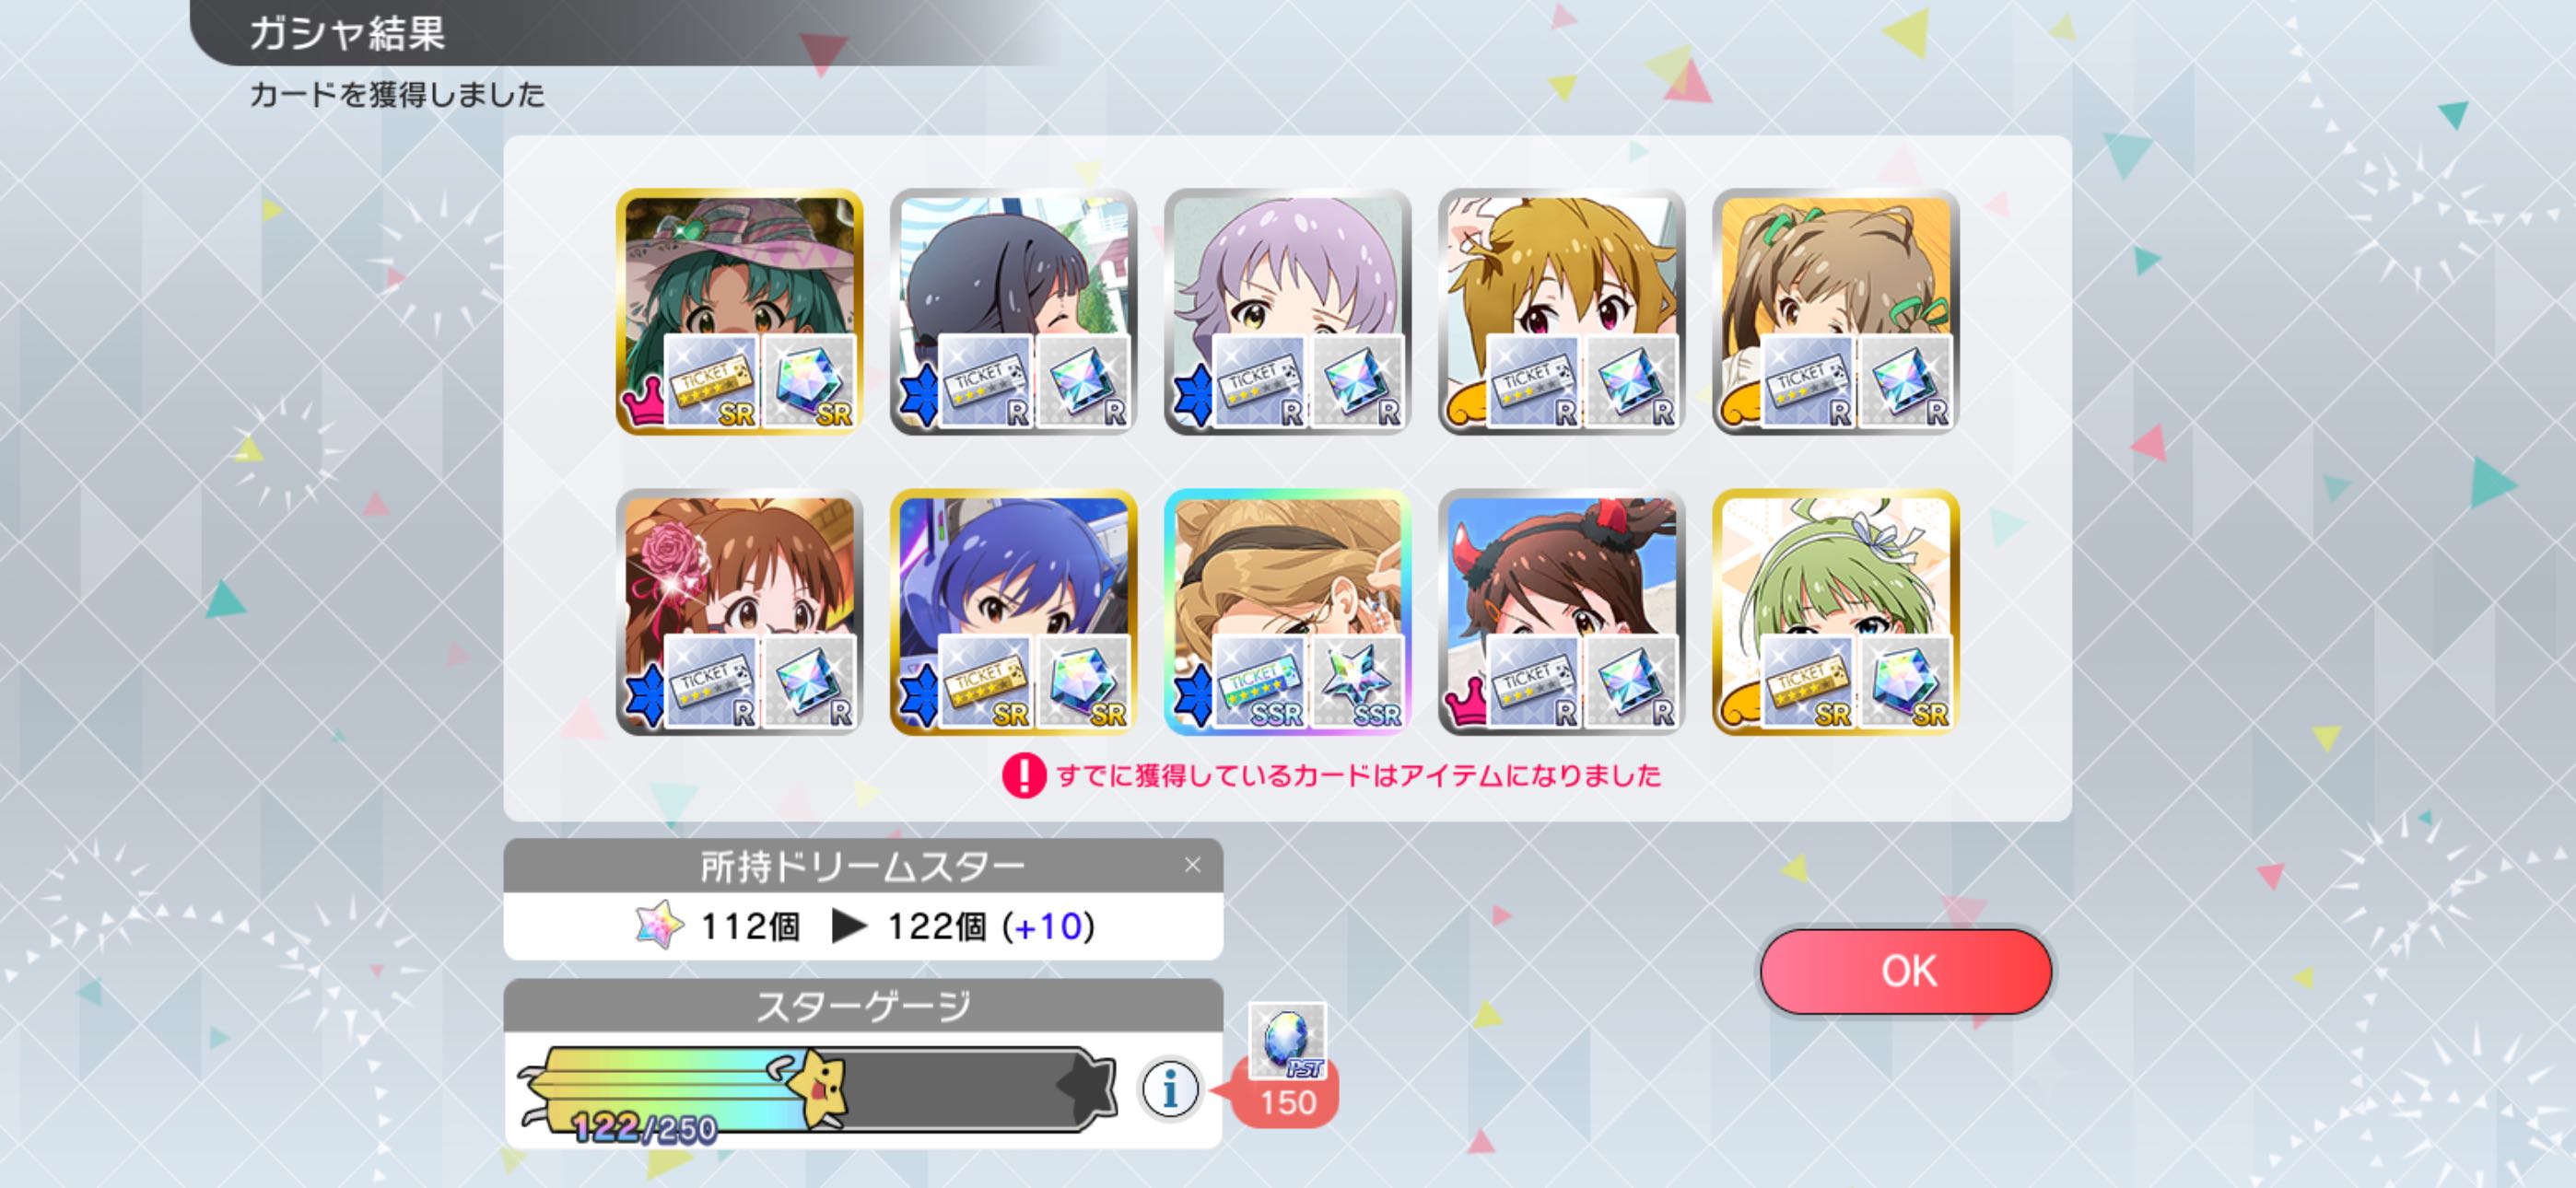Select the dark-haired R card in top row

(x=1013, y=311)
